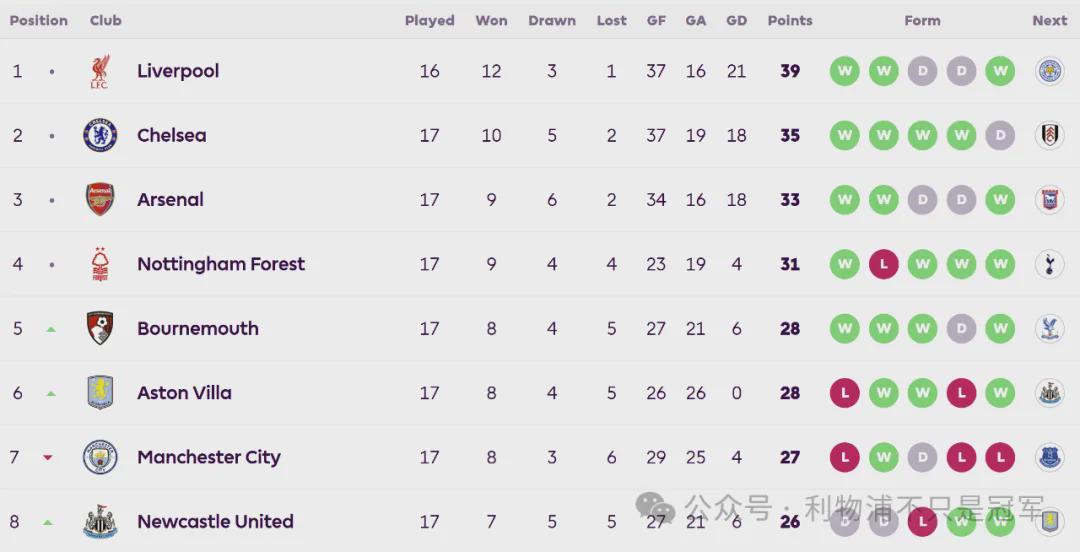1080x552 pixels.
Task: Click Manchester City's red down arrow indicator
Action: pos(48,458)
